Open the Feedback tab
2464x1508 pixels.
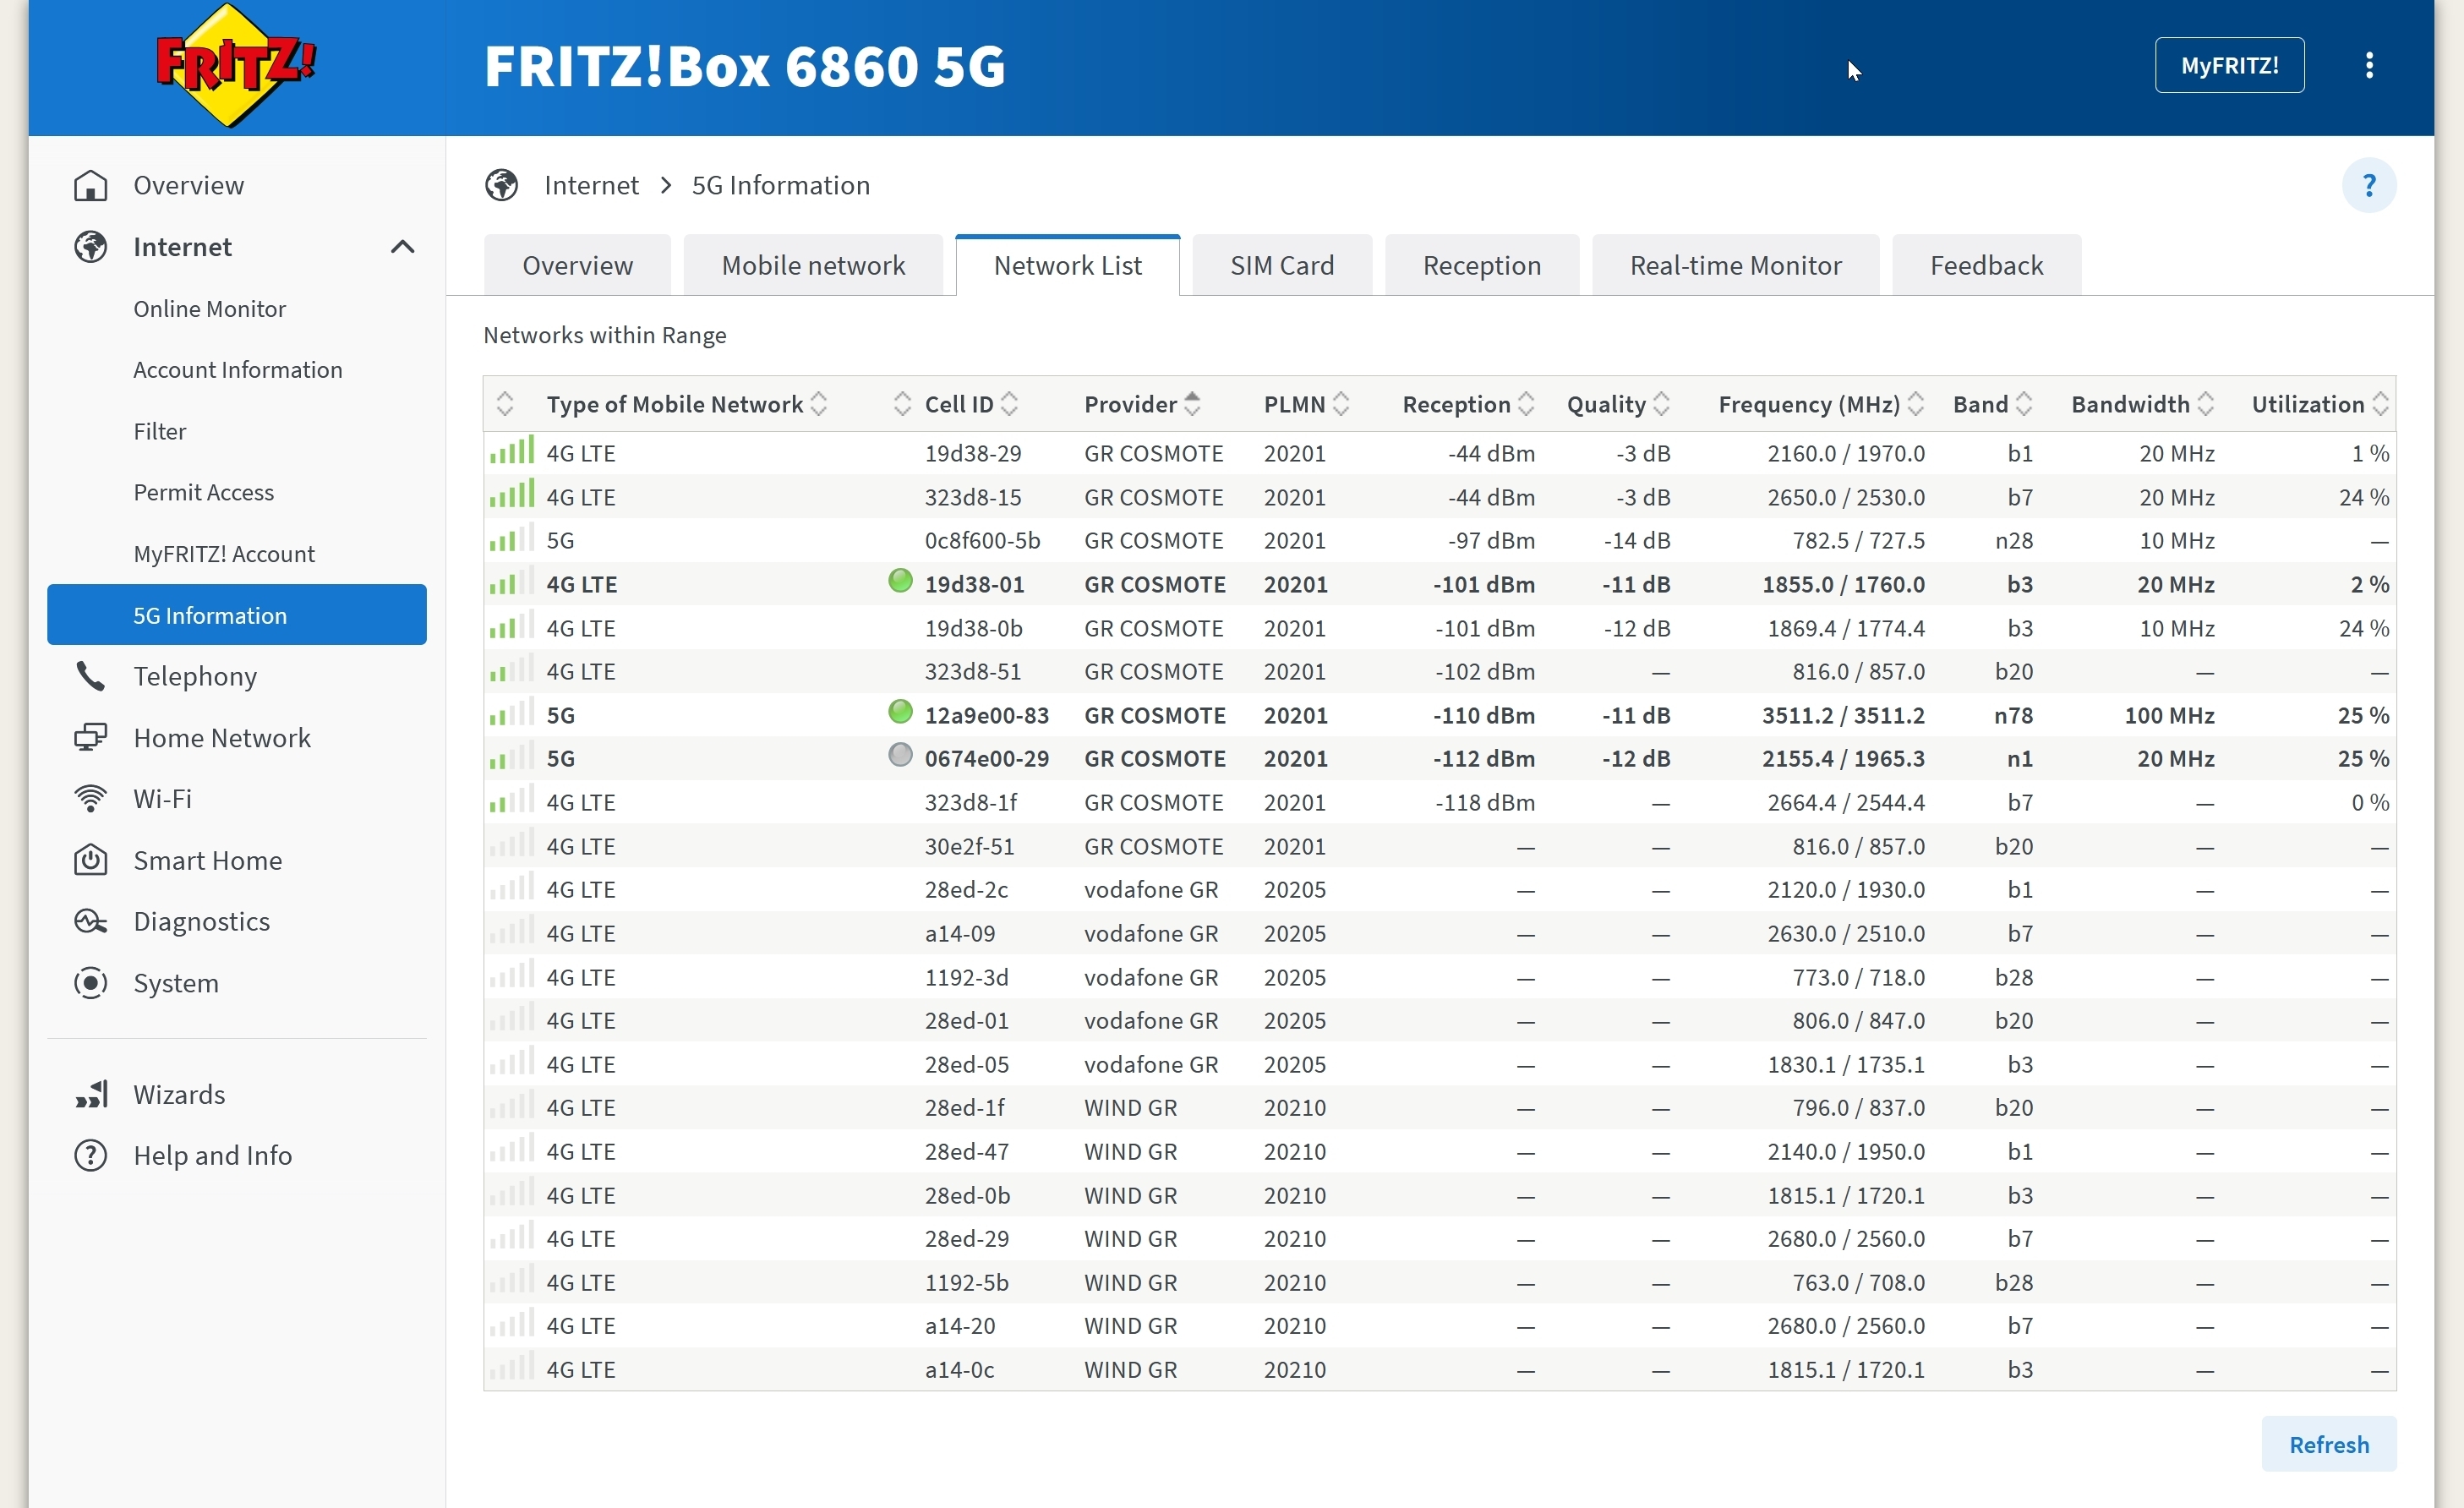[1986, 265]
